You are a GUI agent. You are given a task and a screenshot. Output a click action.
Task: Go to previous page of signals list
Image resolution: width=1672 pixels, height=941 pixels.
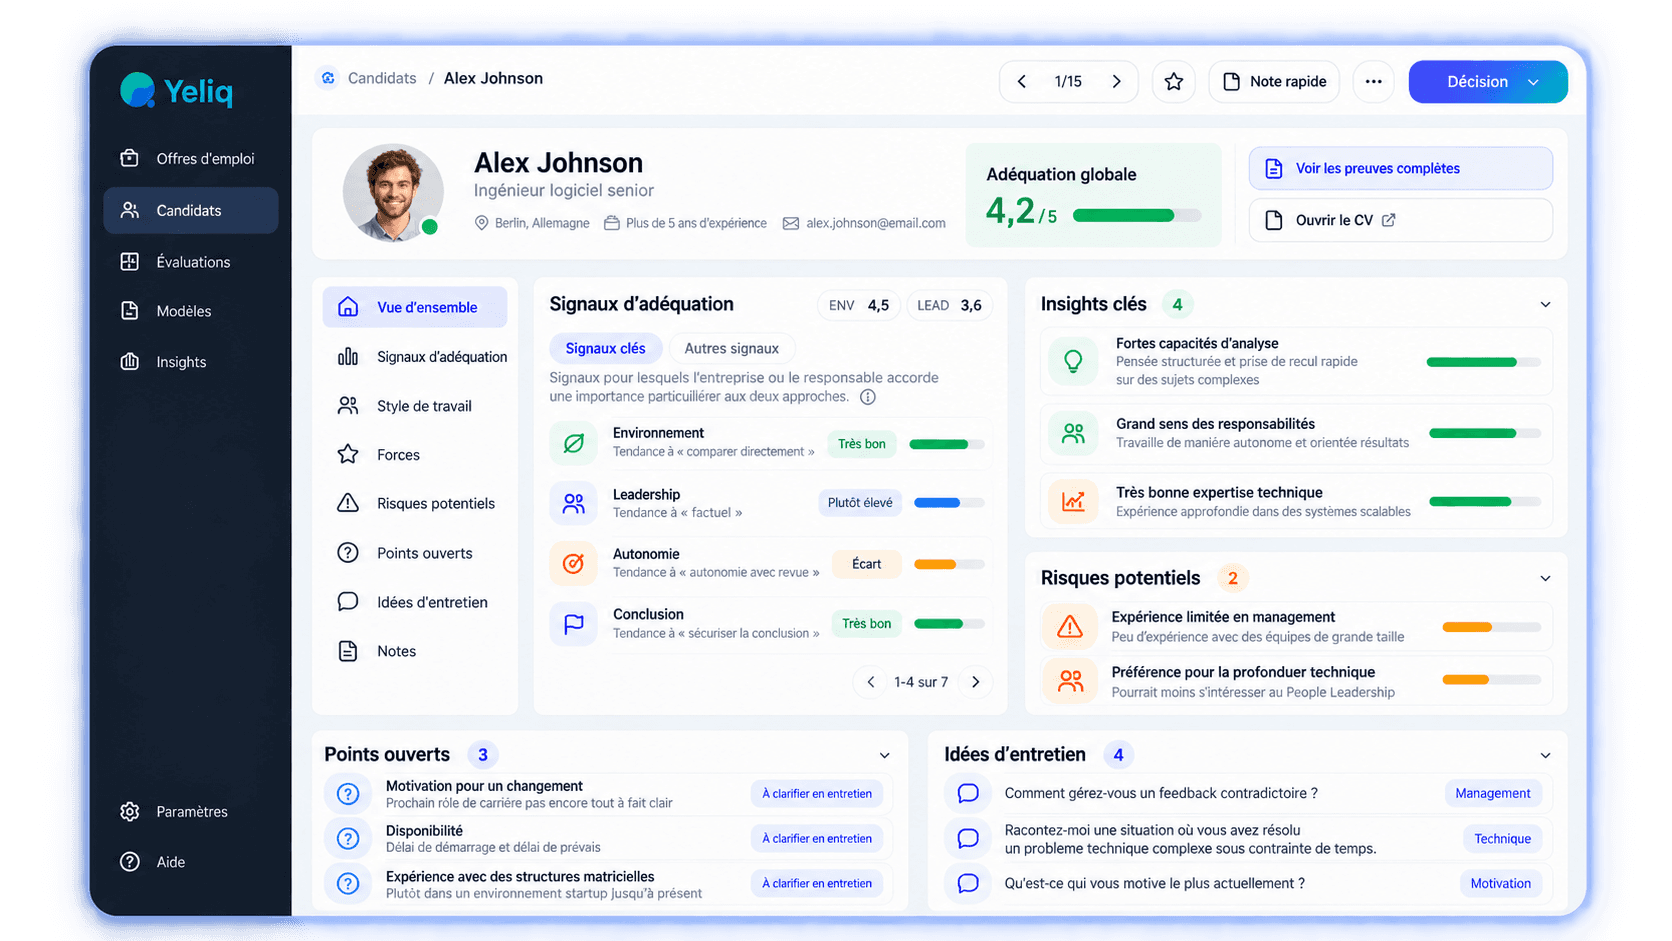(x=871, y=682)
